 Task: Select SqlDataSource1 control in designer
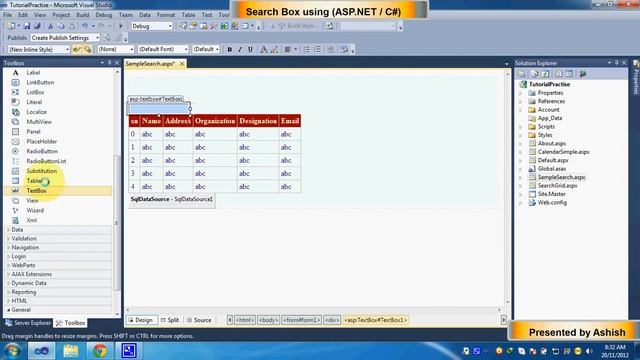(x=172, y=200)
